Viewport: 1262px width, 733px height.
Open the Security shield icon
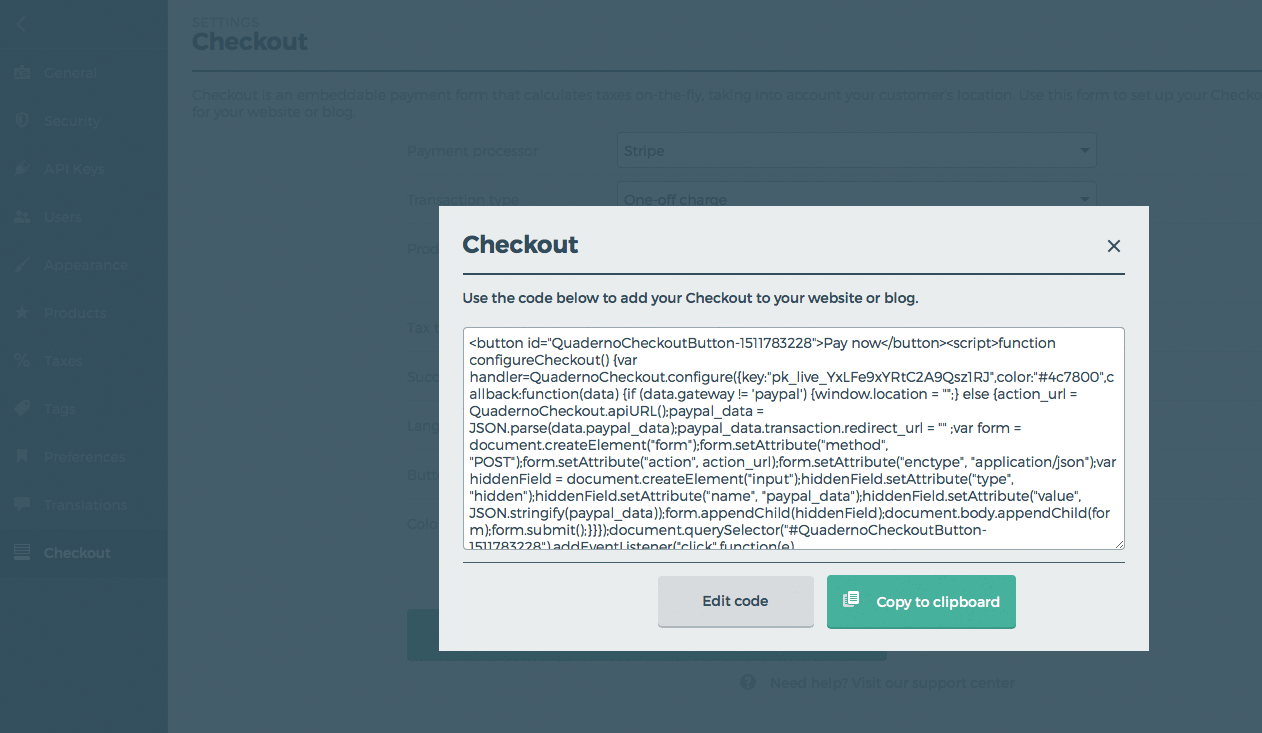click(22, 121)
